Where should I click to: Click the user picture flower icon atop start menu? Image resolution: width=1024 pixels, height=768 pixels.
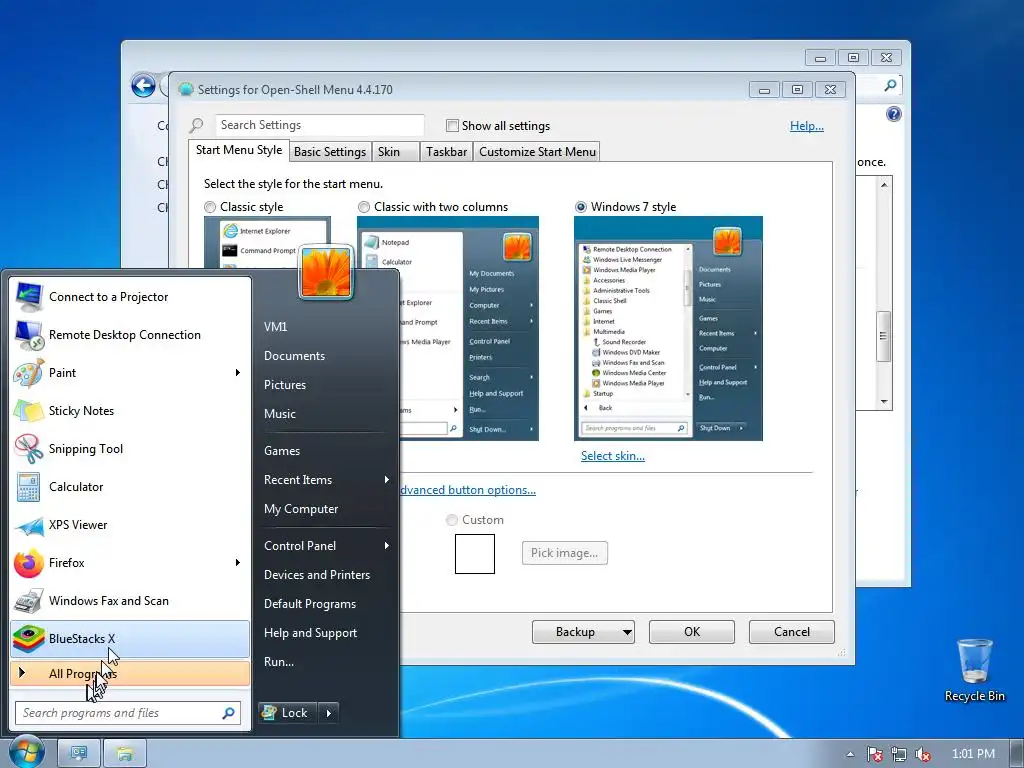click(x=326, y=272)
